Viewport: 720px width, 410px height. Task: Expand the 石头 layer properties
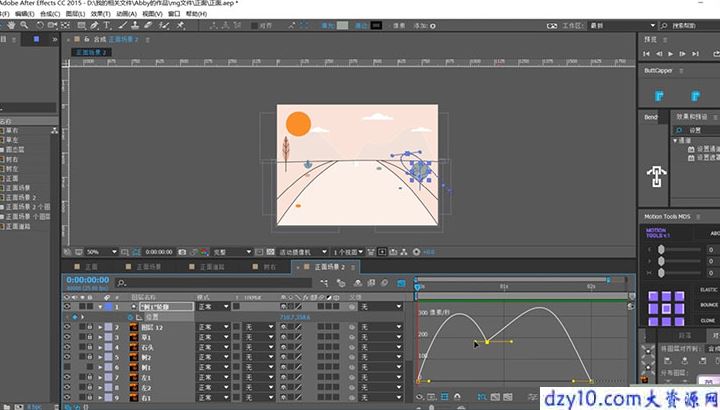pos(100,347)
